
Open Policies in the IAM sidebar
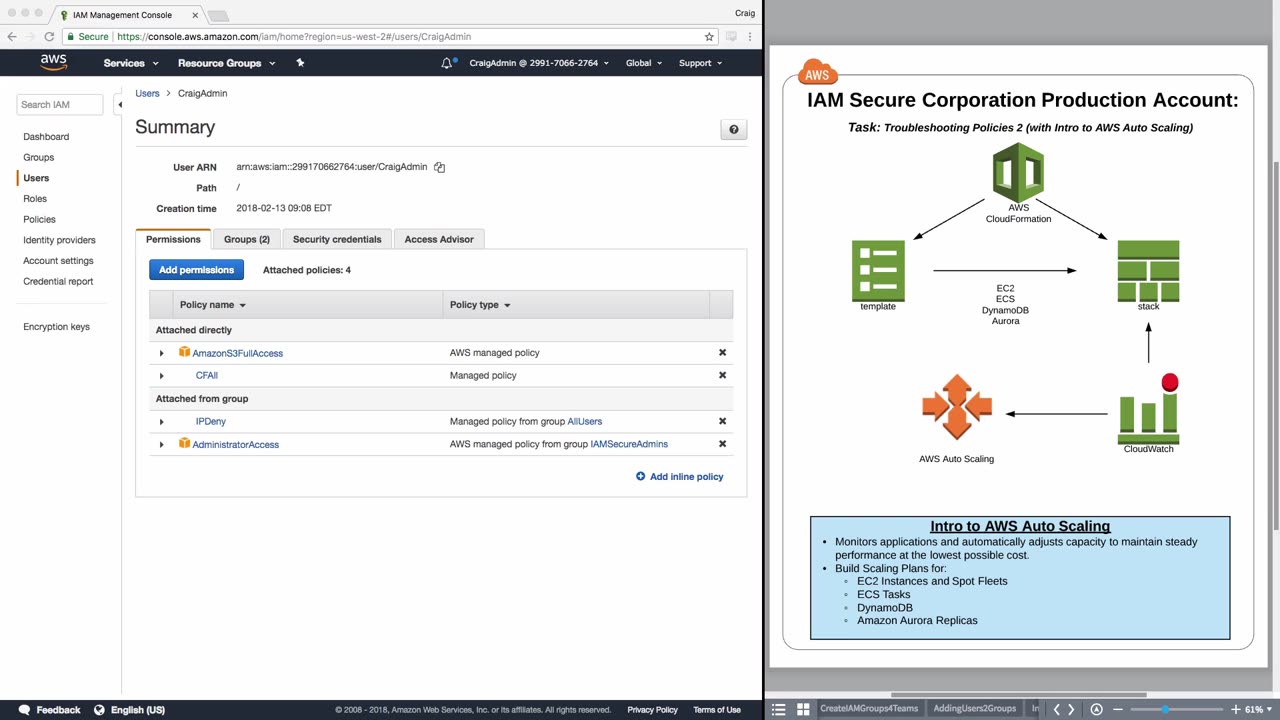click(39, 219)
